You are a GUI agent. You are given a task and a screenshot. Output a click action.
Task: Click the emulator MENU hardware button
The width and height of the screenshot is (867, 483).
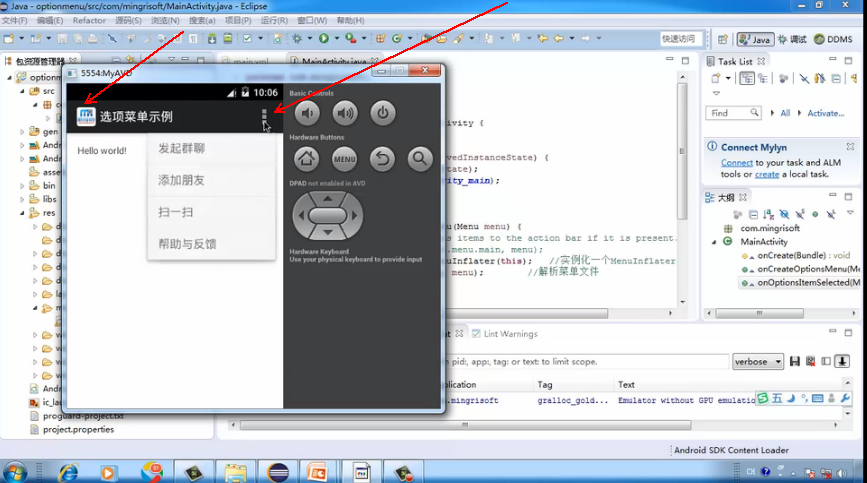tap(344, 159)
